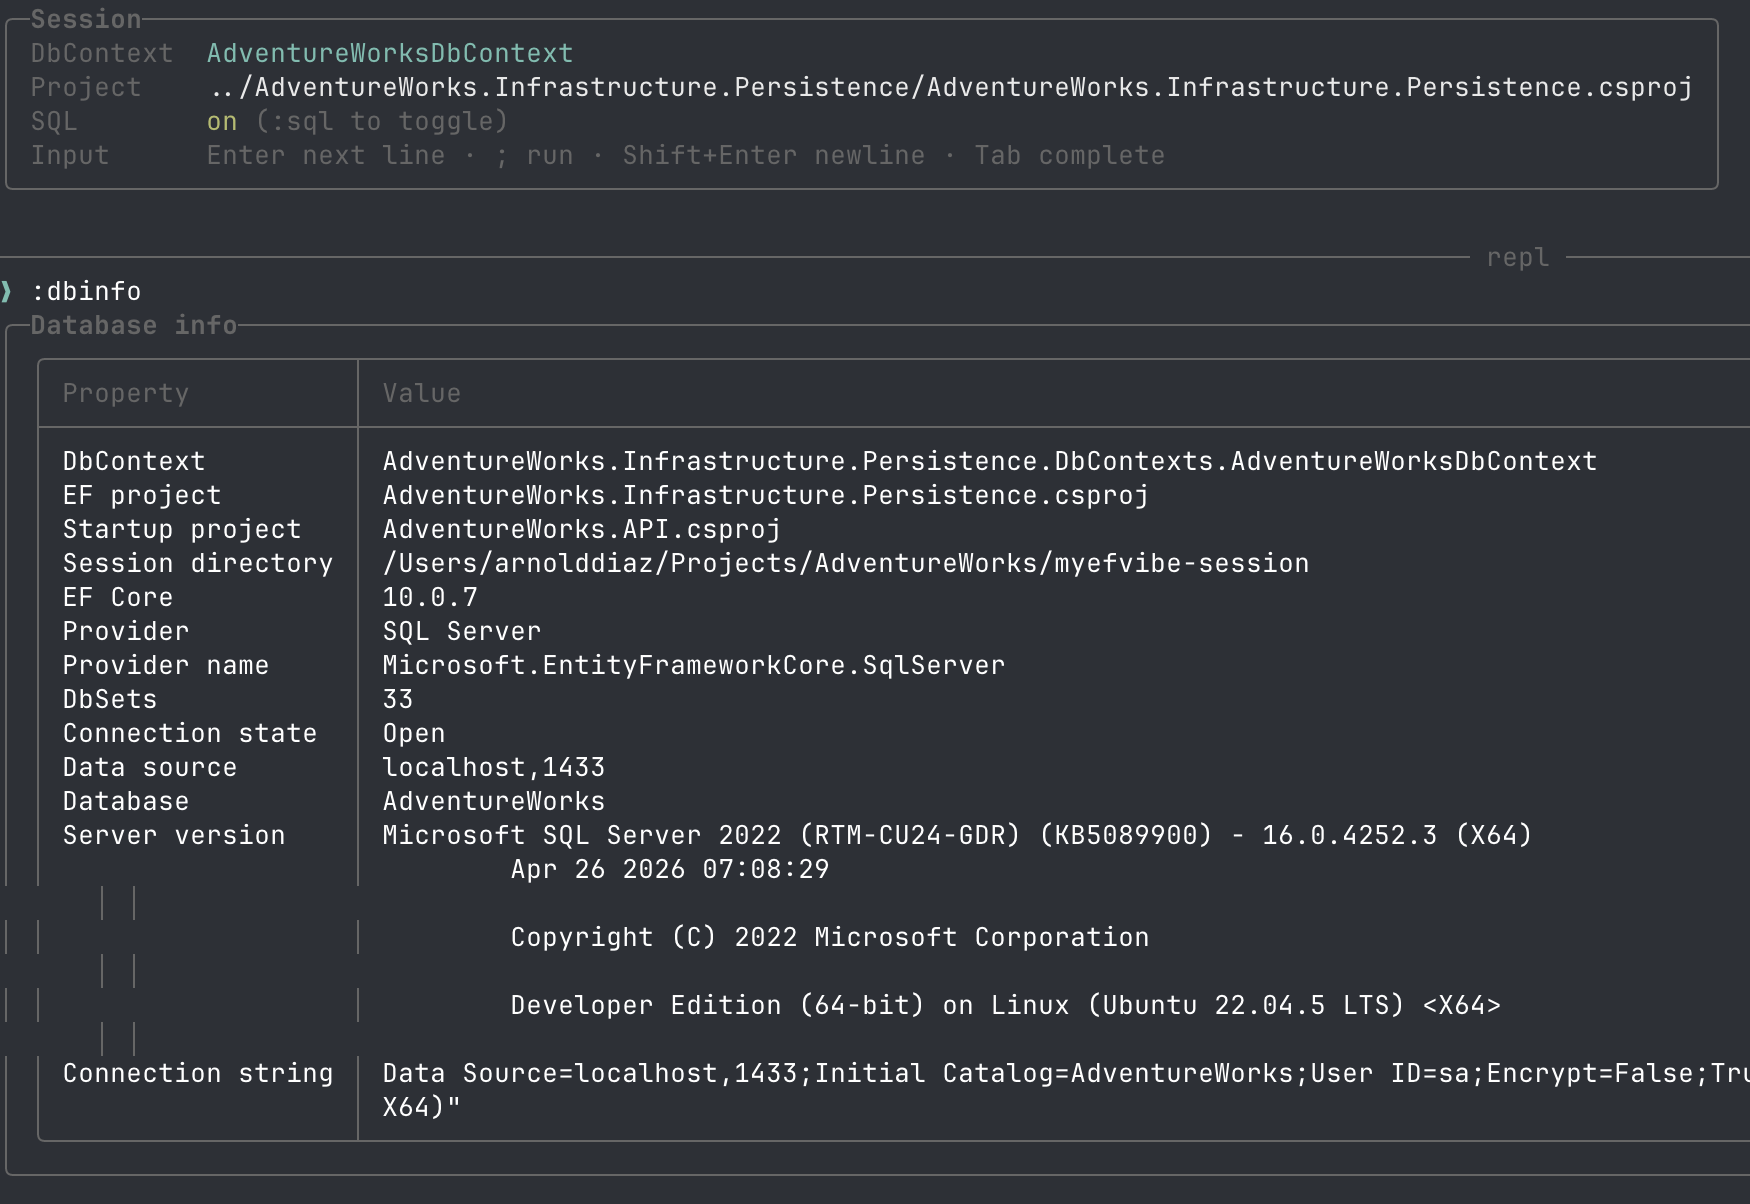The height and width of the screenshot is (1204, 1750).
Task: Click the localhost,1433 data source value
Action: tap(494, 767)
